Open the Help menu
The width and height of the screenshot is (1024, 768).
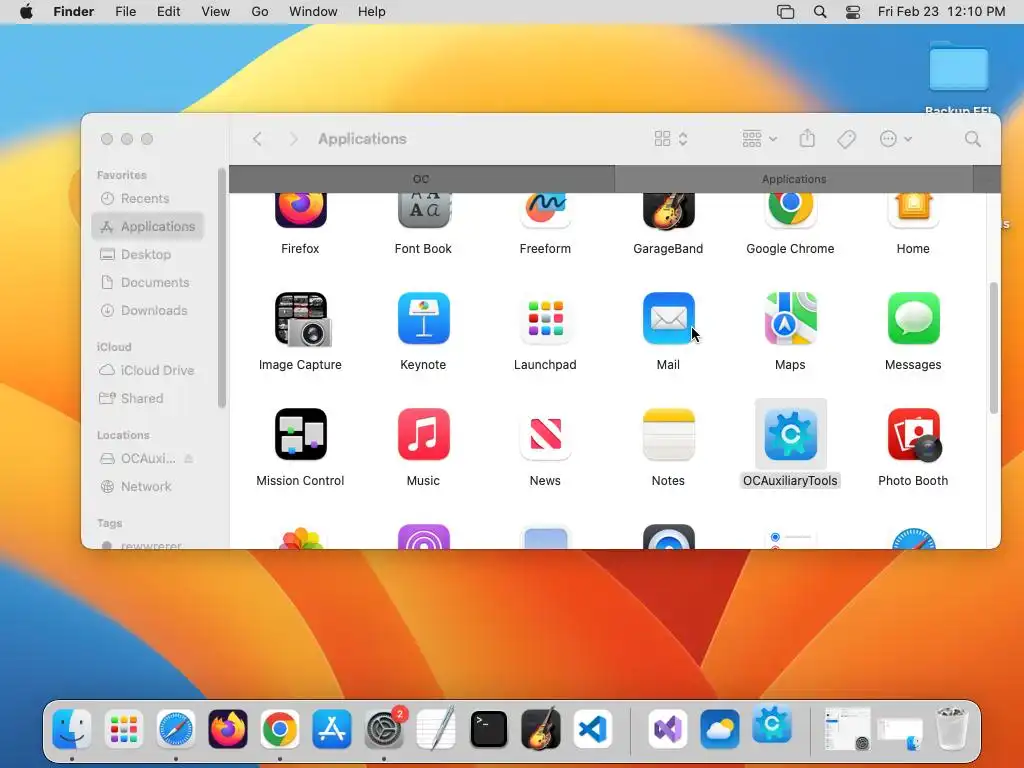pos(372,12)
